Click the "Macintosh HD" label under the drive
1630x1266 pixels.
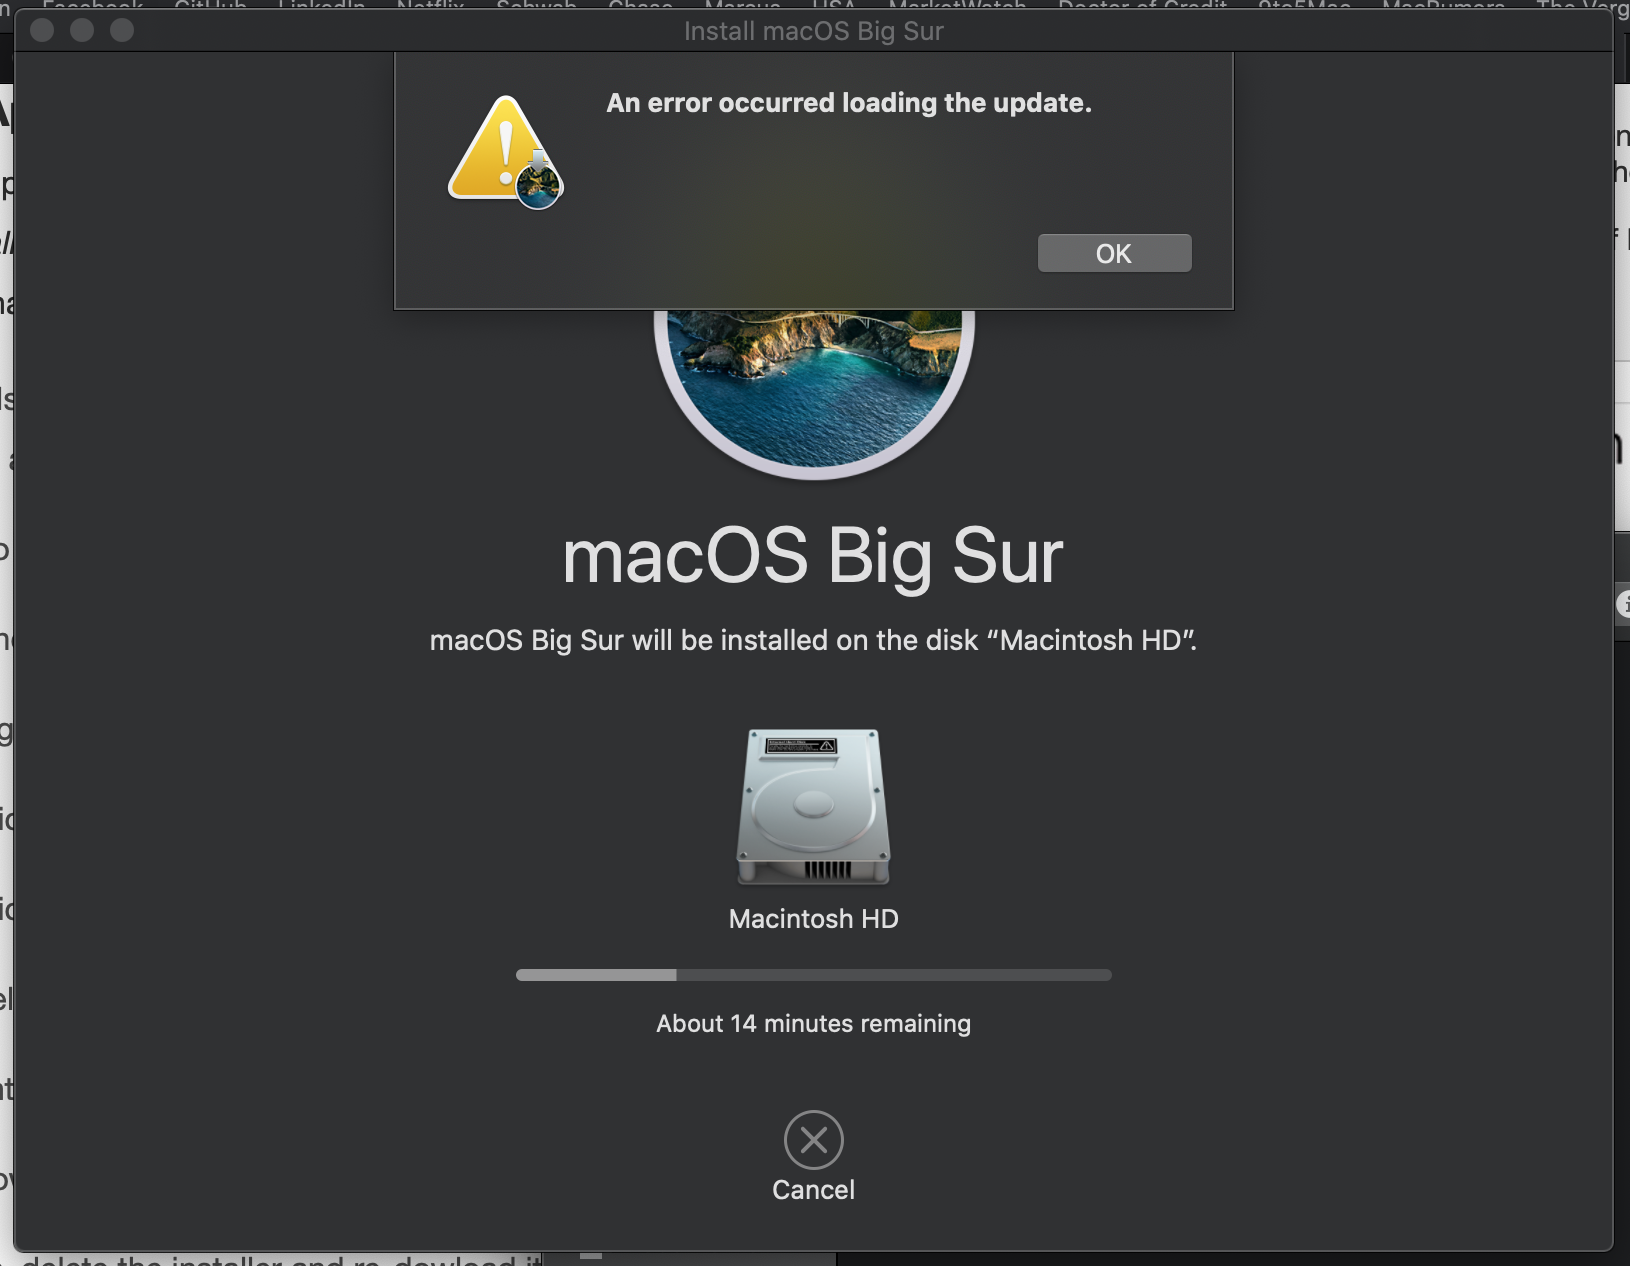coord(814,919)
